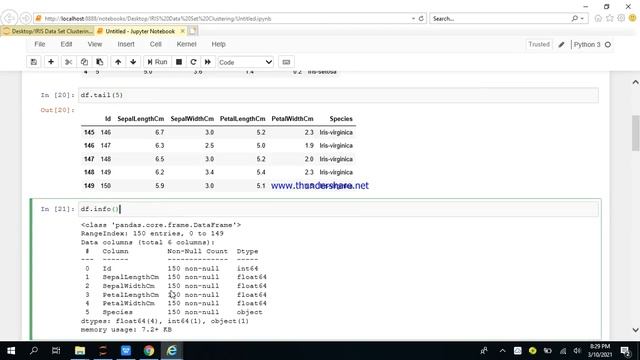Open the cell type Code dropdown

coord(245,62)
